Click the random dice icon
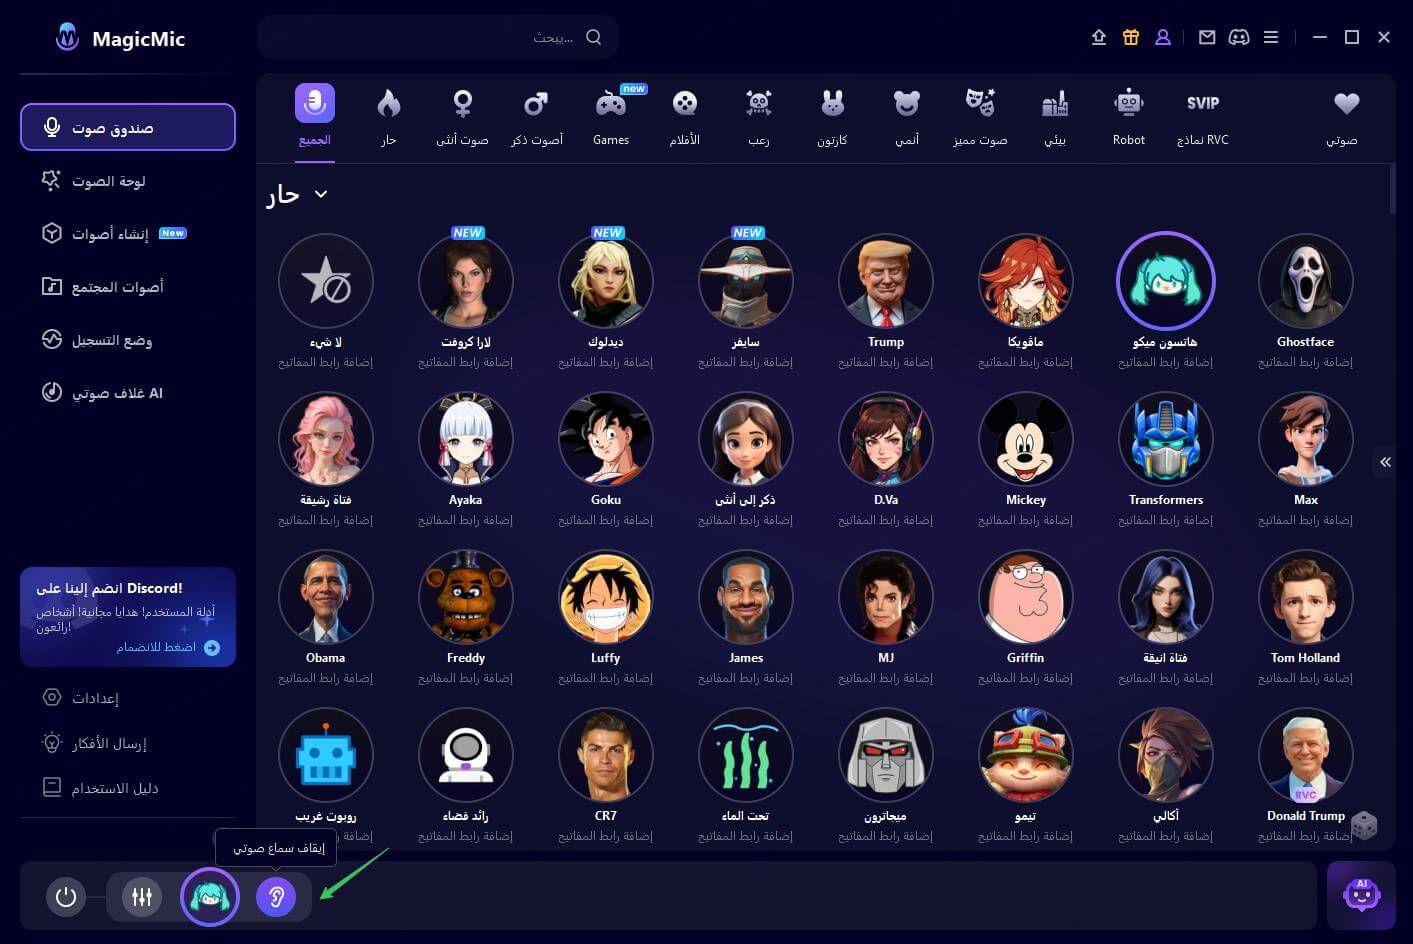The image size is (1413, 944). (x=1364, y=826)
